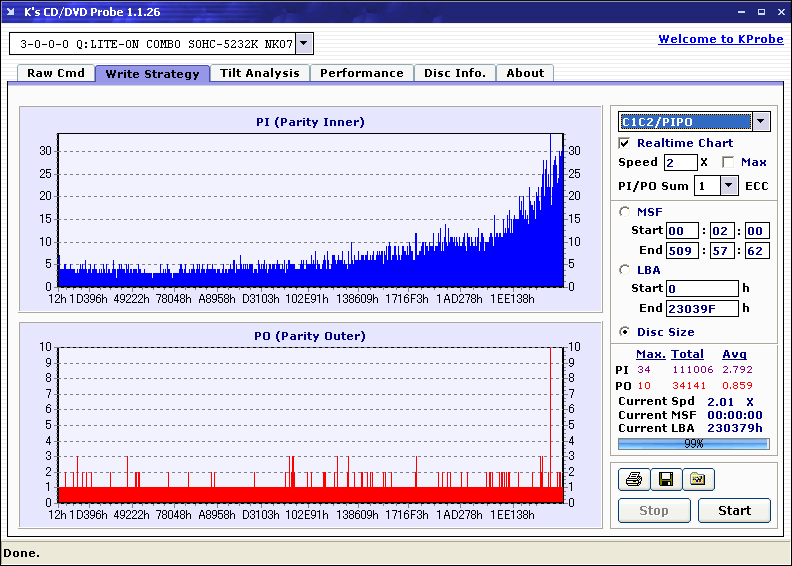Expand the C1C2/PIPO test type dropdown
This screenshot has height=566, width=792.
[760, 122]
